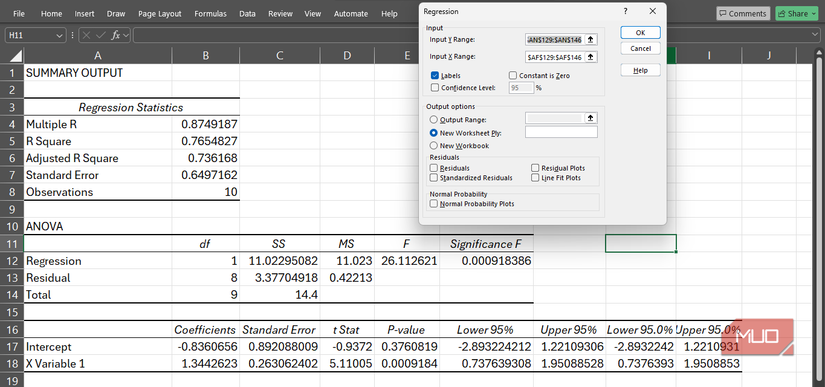Click Cancel in the Regression dialog
The image size is (825, 387).
point(640,48)
